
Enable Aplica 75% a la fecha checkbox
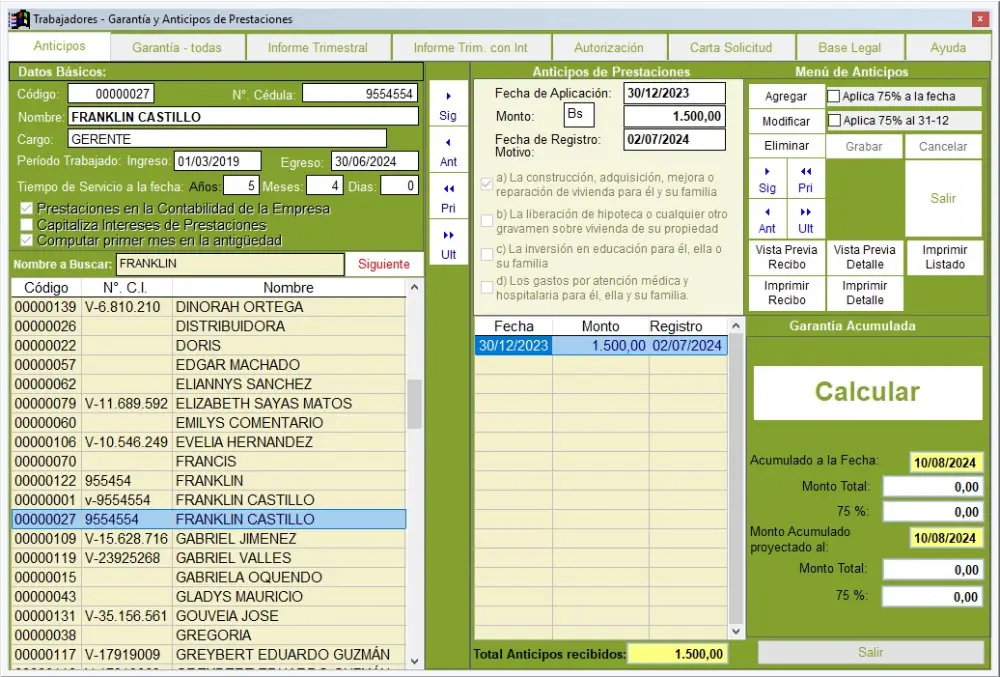(x=834, y=97)
